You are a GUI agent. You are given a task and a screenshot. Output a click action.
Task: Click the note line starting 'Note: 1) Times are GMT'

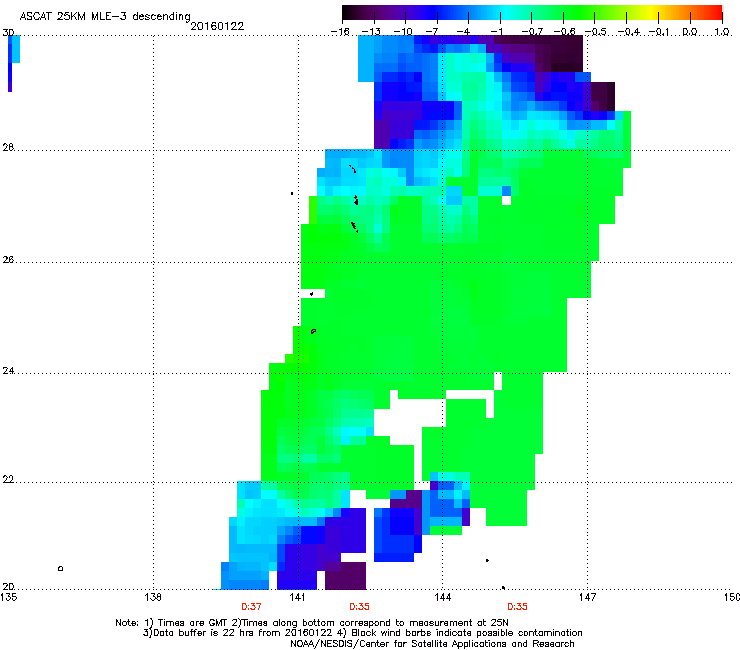coord(312,623)
